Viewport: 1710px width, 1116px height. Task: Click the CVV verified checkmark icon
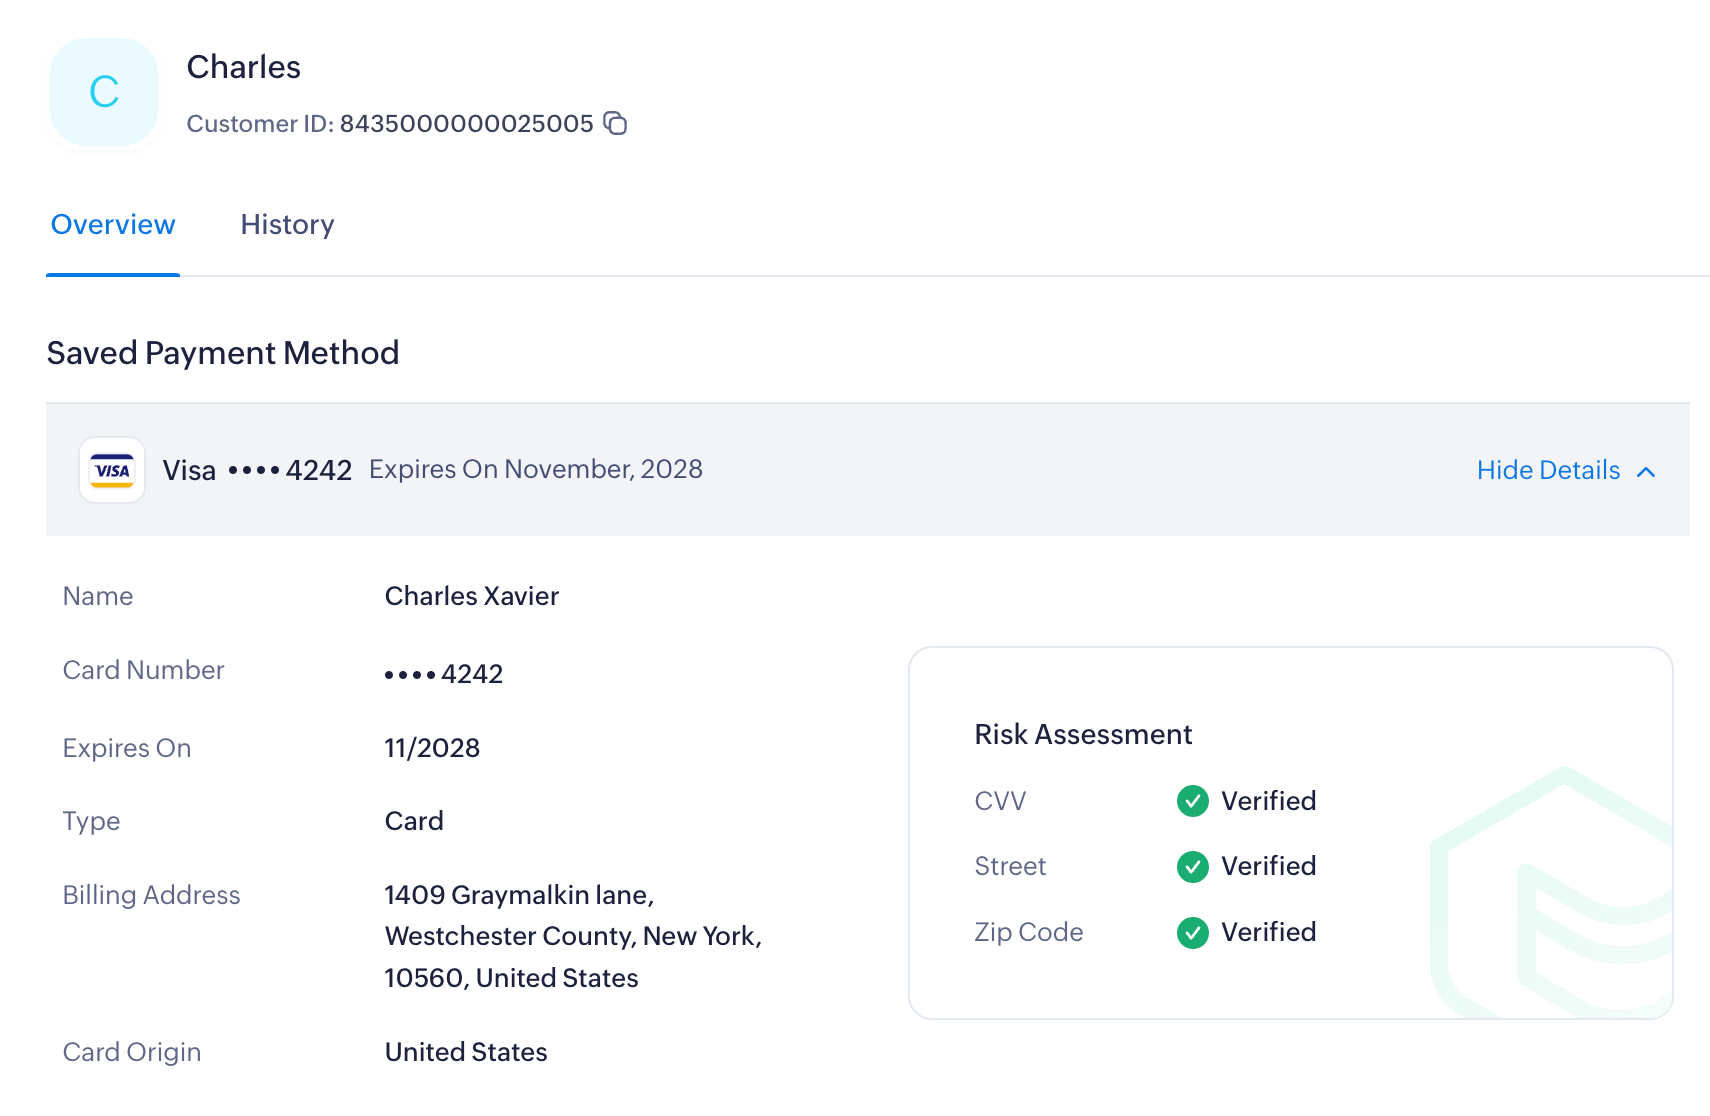click(x=1192, y=801)
